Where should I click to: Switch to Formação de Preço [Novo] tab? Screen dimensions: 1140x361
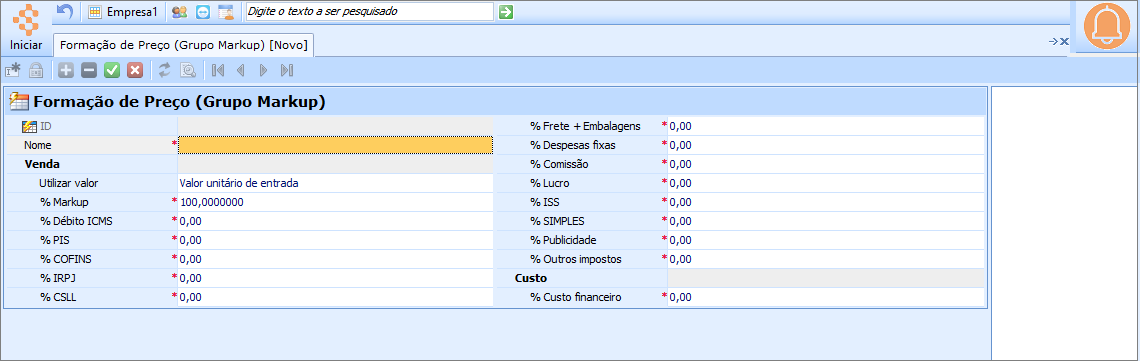pos(184,45)
